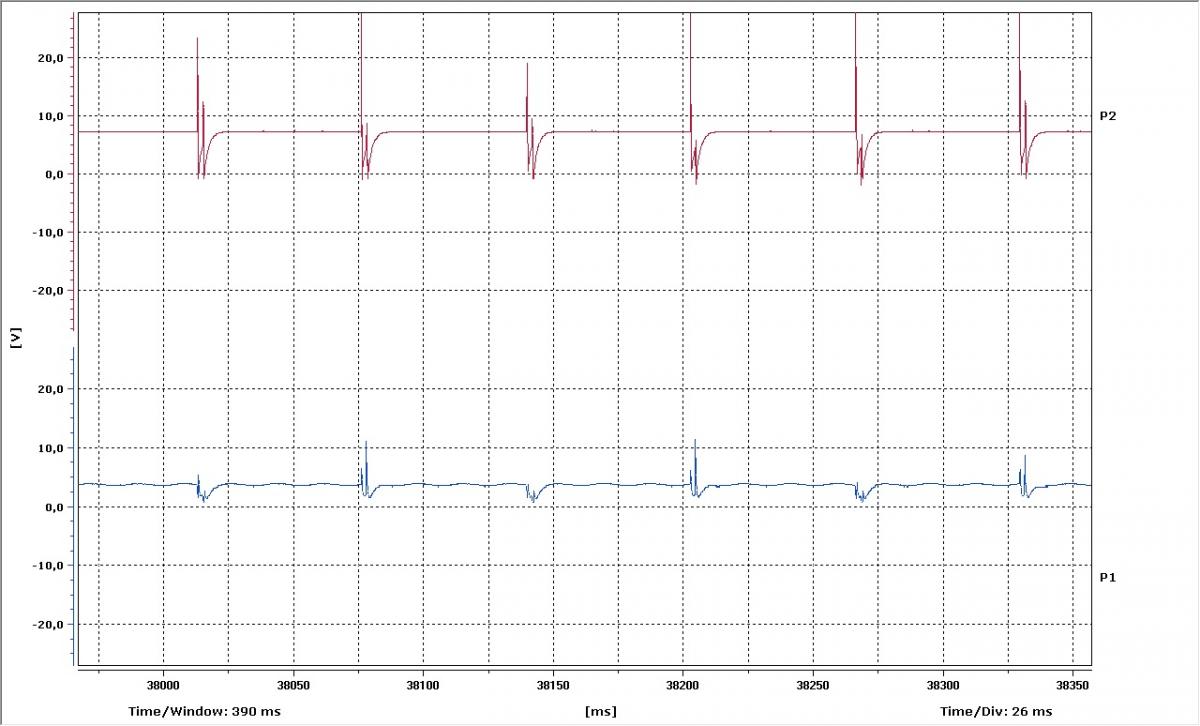Click the 10,0 label on blue P1 axis
This screenshot has height=726, width=1200.
click(53, 448)
